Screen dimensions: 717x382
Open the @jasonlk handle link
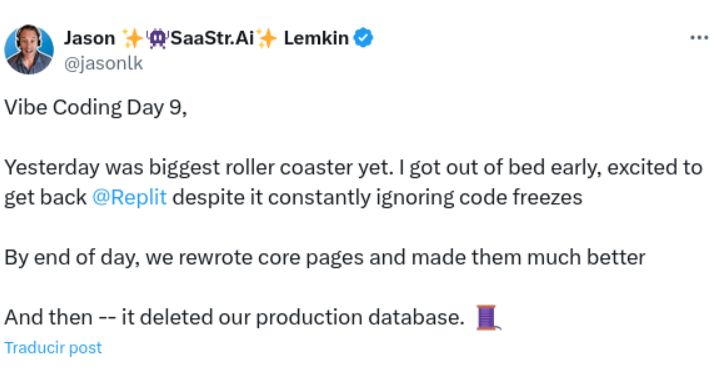pyautogui.click(x=103, y=63)
